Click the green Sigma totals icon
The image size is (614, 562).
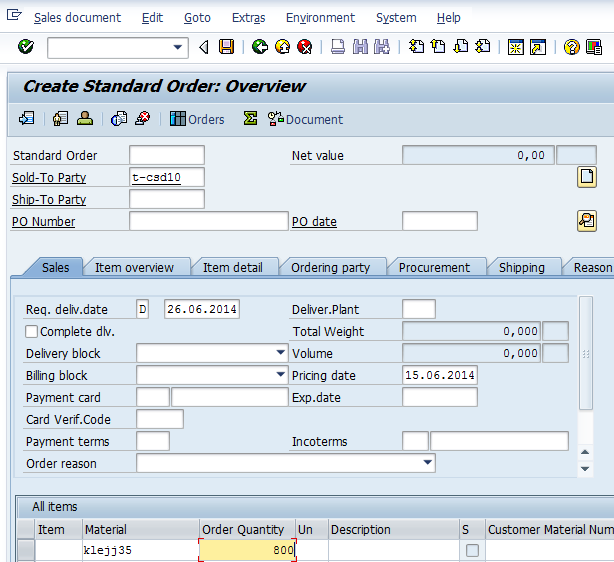pos(250,118)
